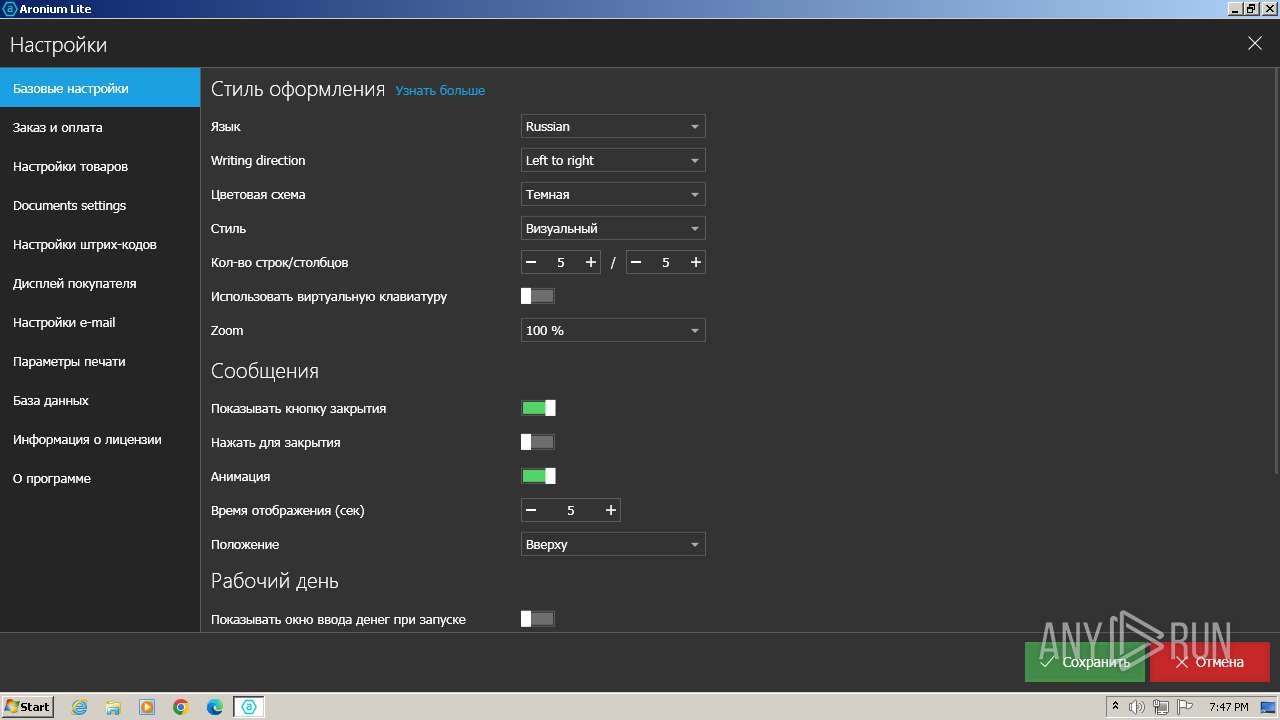1280x720 pixels.
Task: Launch Windows Media Player from taskbar
Action: click(147, 707)
